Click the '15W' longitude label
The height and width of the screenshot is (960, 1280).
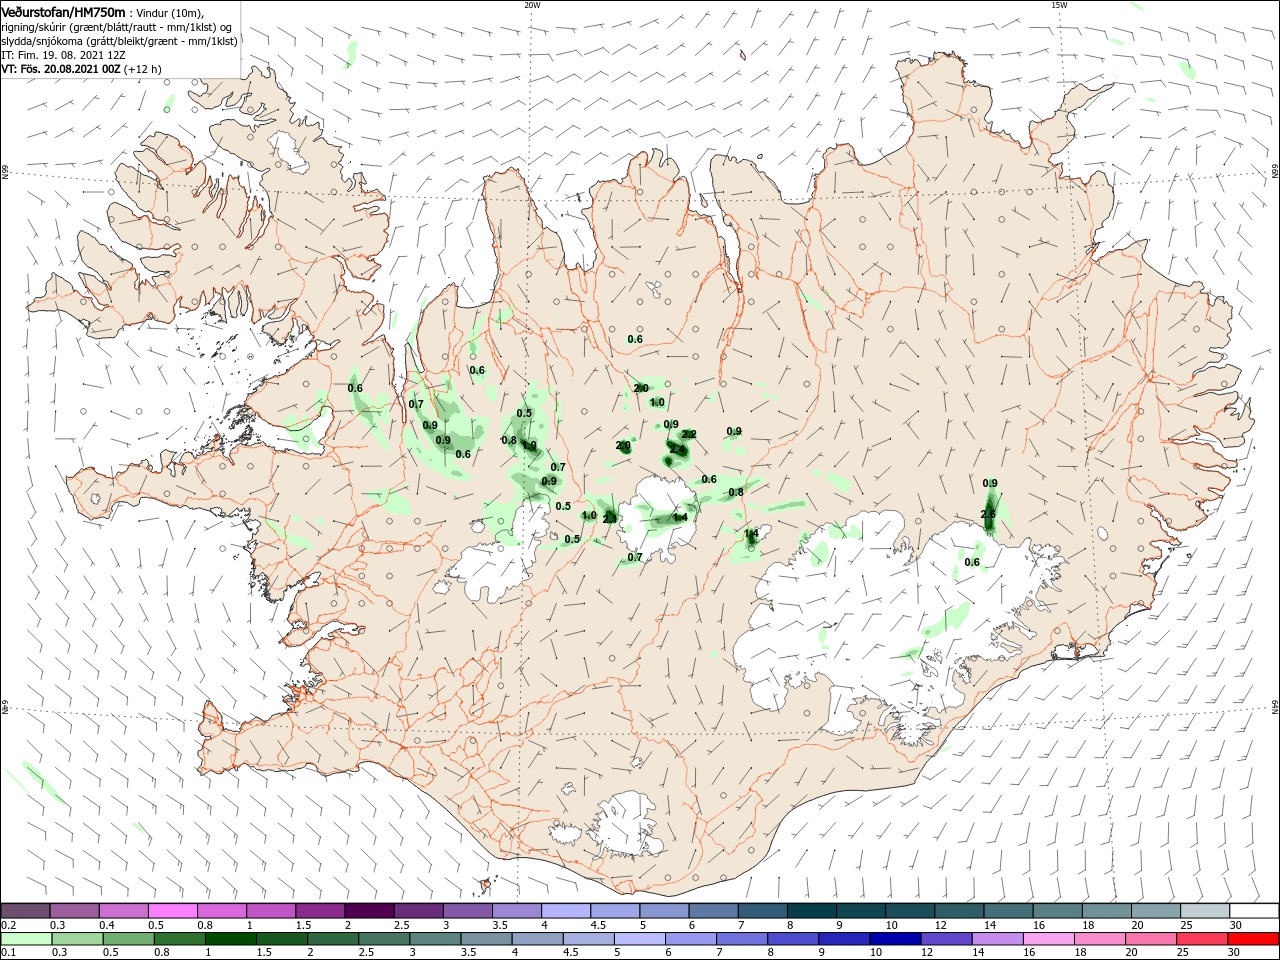[x=1059, y=5]
